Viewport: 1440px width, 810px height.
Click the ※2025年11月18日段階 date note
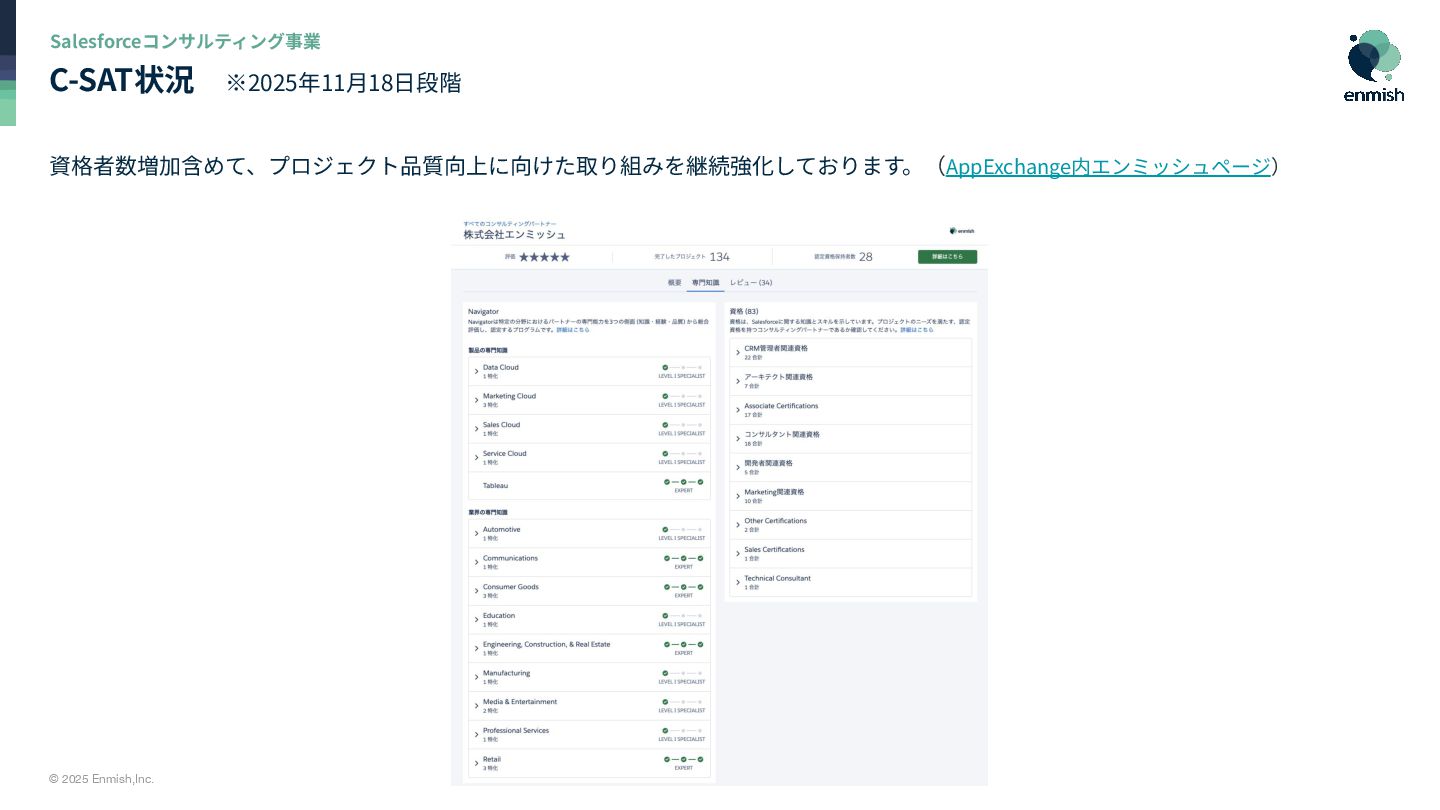point(344,83)
